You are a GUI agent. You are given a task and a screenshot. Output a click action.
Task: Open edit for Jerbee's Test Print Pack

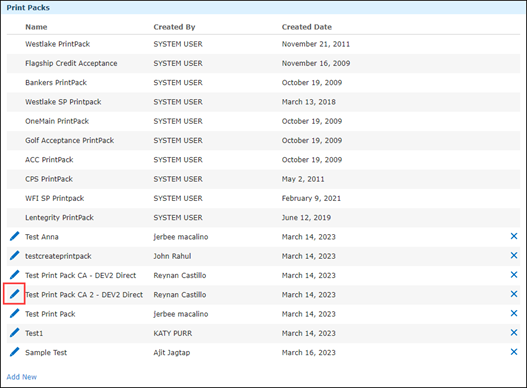pos(14,313)
